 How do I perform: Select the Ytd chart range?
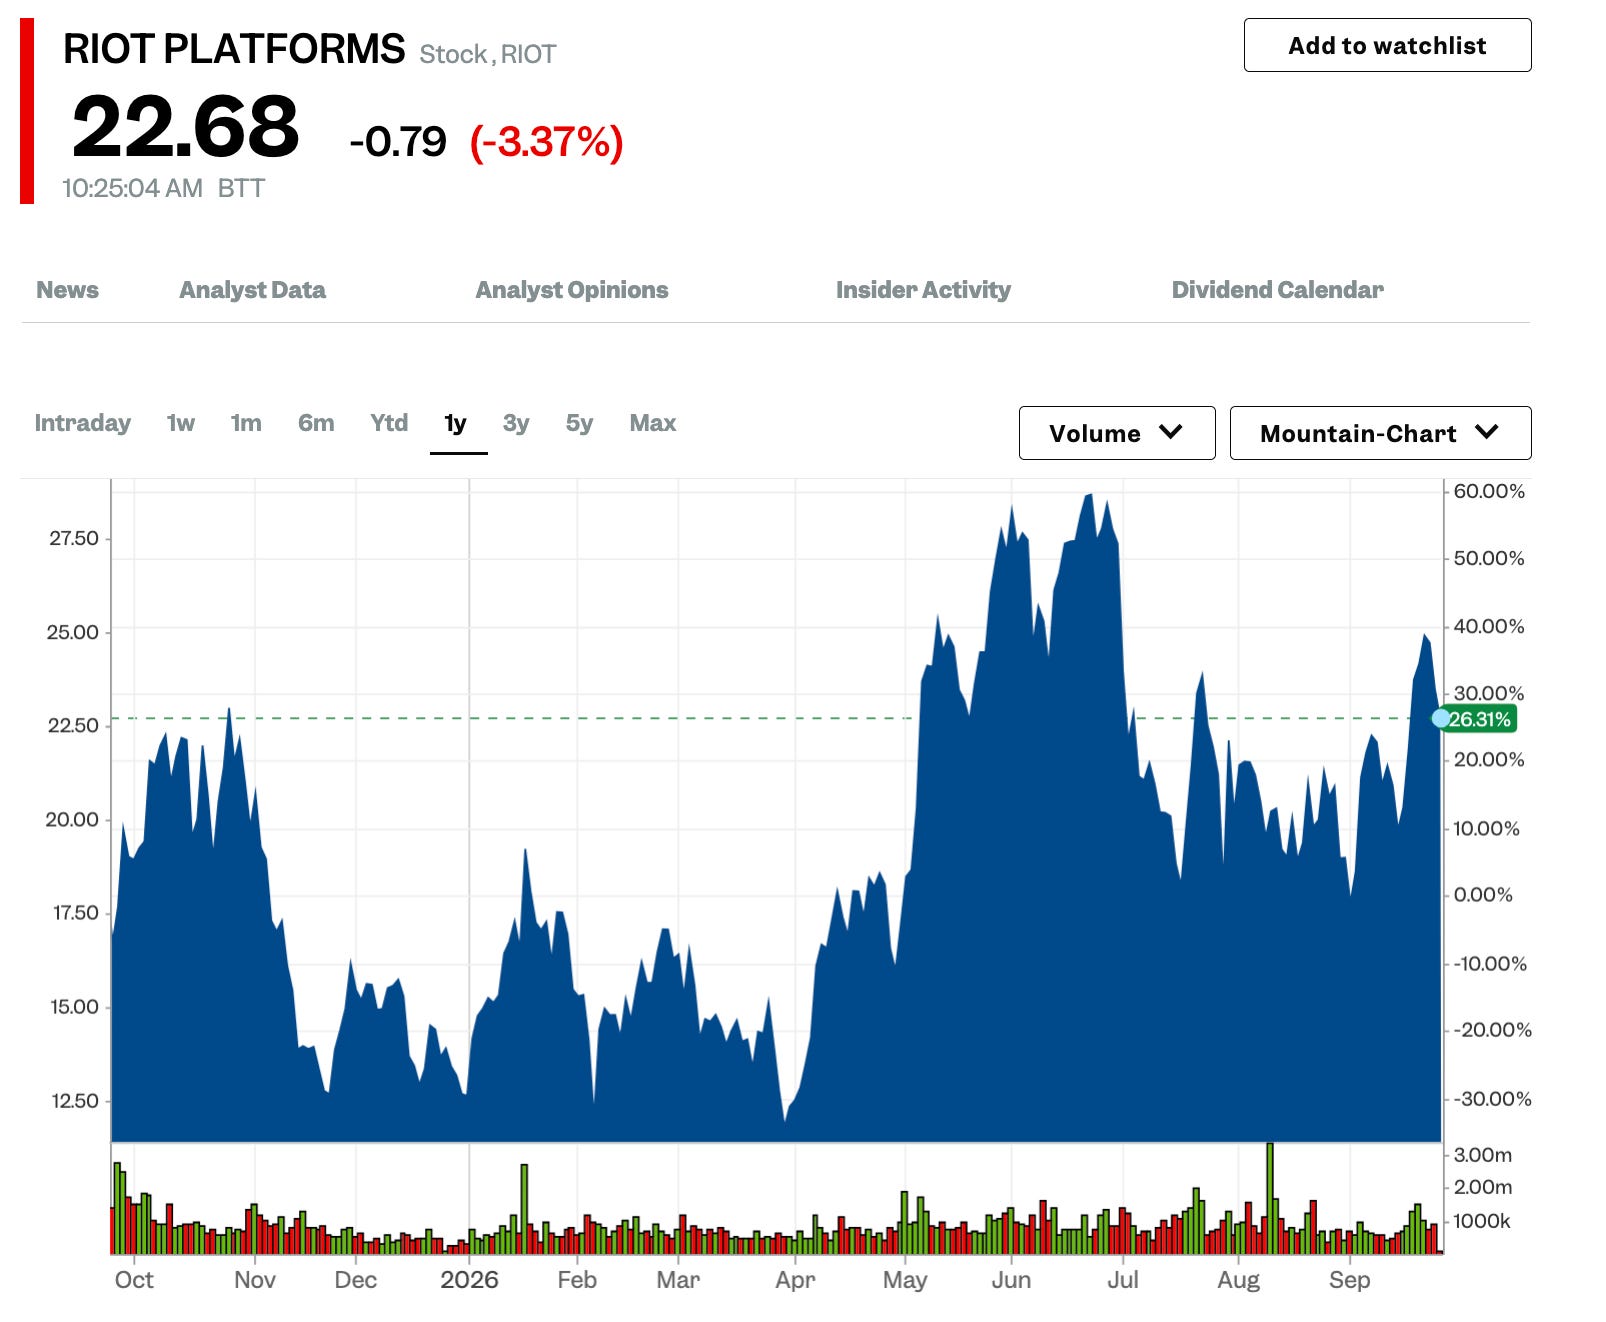point(389,423)
